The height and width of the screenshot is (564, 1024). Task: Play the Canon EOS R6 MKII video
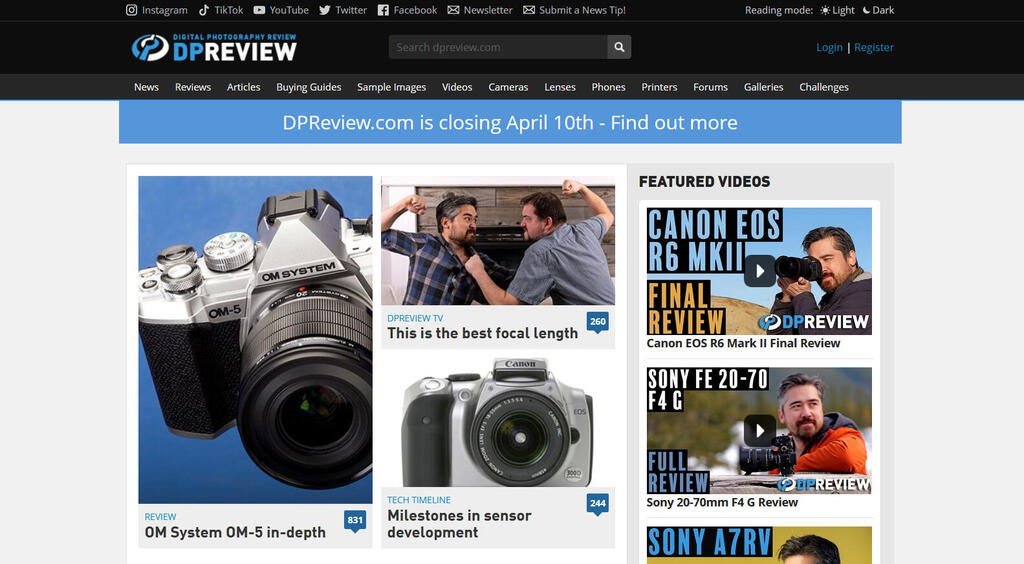[x=760, y=271]
